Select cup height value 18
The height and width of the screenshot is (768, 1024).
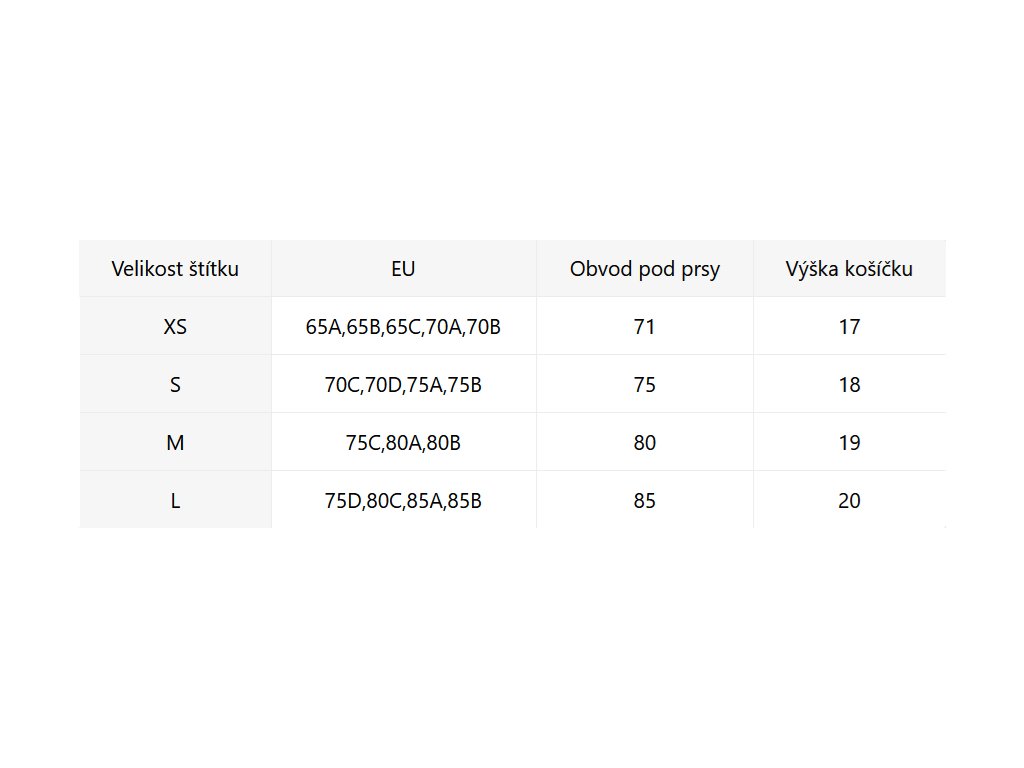849,385
